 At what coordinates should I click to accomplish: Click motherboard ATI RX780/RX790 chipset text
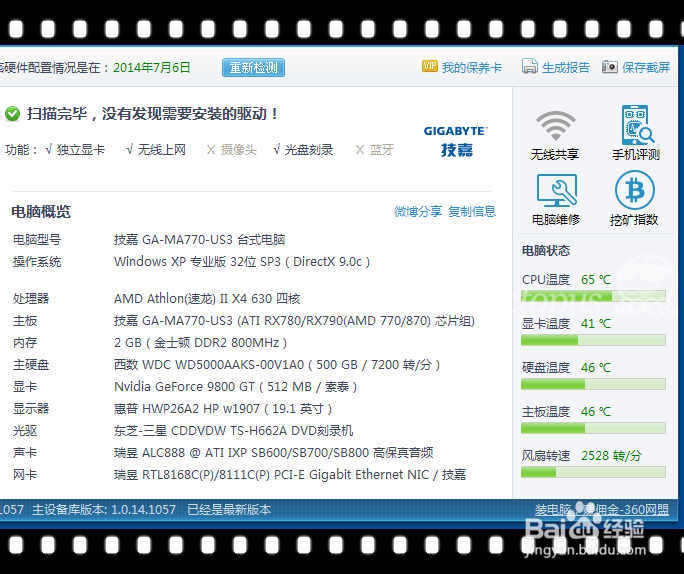pyautogui.click(x=294, y=321)
